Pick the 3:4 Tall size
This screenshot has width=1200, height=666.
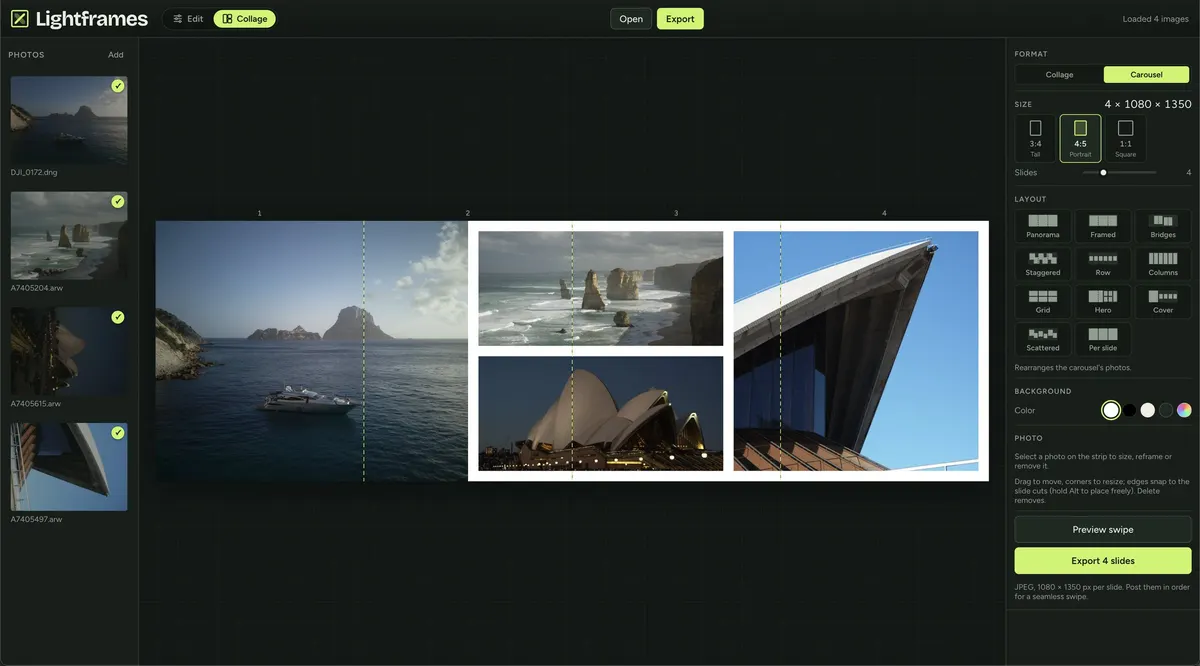pyautogui.click(x=1035, y=138)
